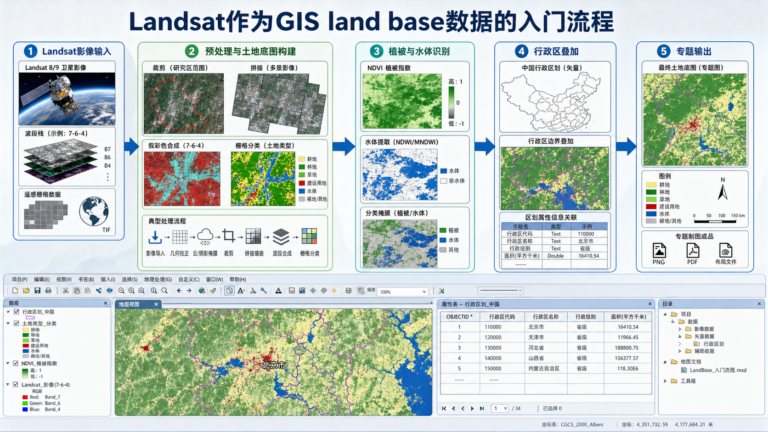768x432 pixels.
Task: Select the highlighted selection tool icon
Action: 229,290
